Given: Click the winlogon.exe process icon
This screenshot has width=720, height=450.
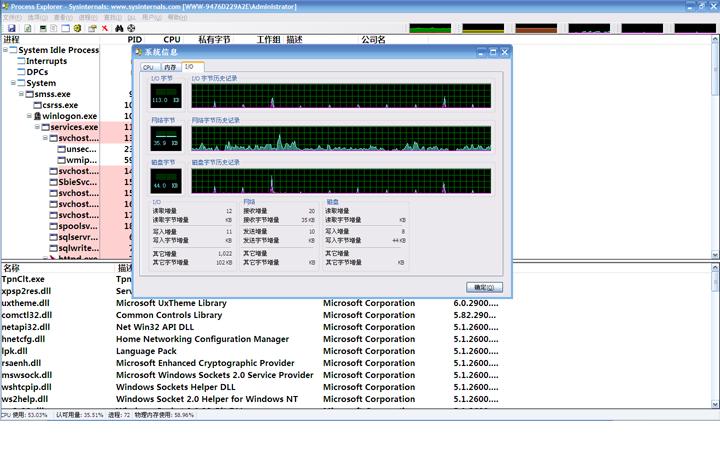Looking at the screenshot, I should [37, 116].
